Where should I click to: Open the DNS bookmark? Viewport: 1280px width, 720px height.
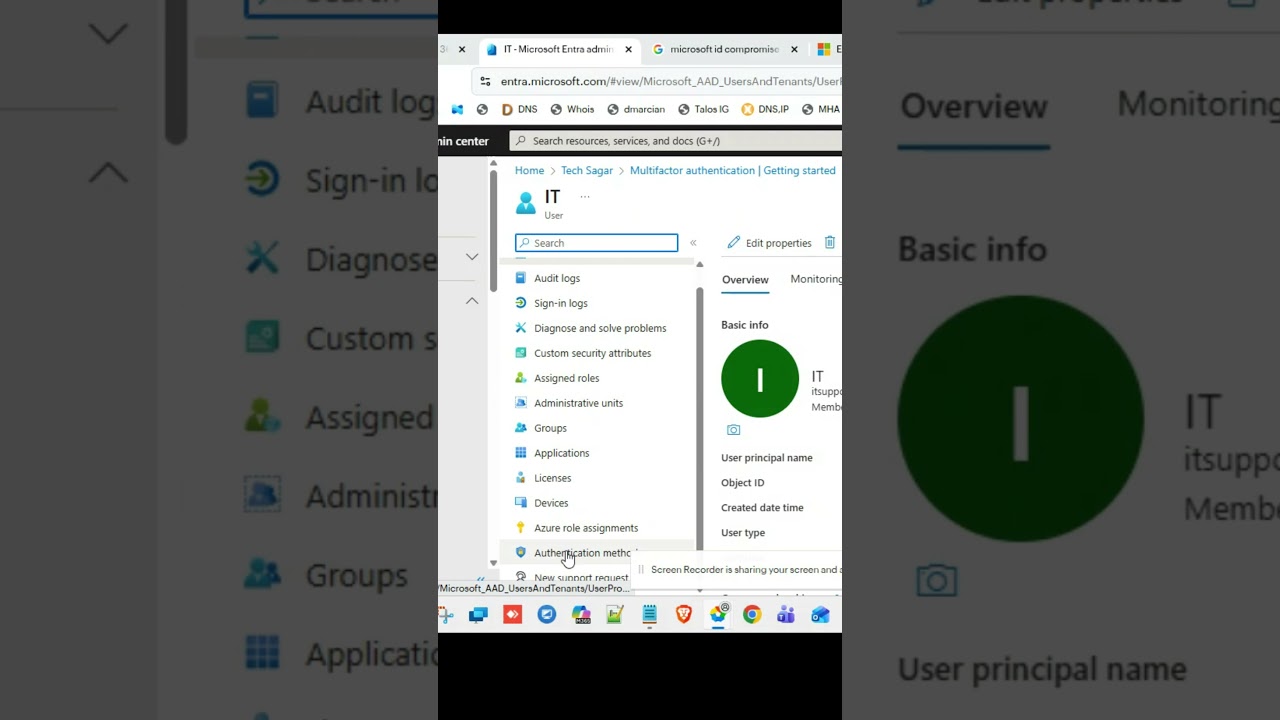coord(519,110)
